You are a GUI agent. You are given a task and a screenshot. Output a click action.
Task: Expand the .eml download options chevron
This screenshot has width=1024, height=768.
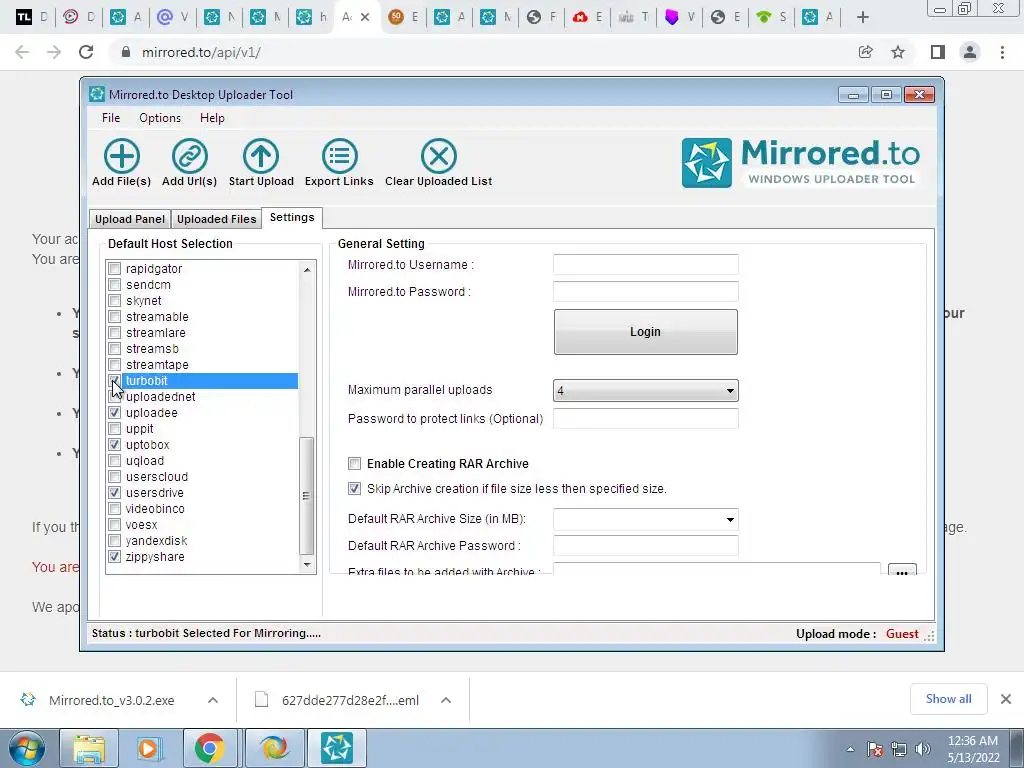click(446, 700)
